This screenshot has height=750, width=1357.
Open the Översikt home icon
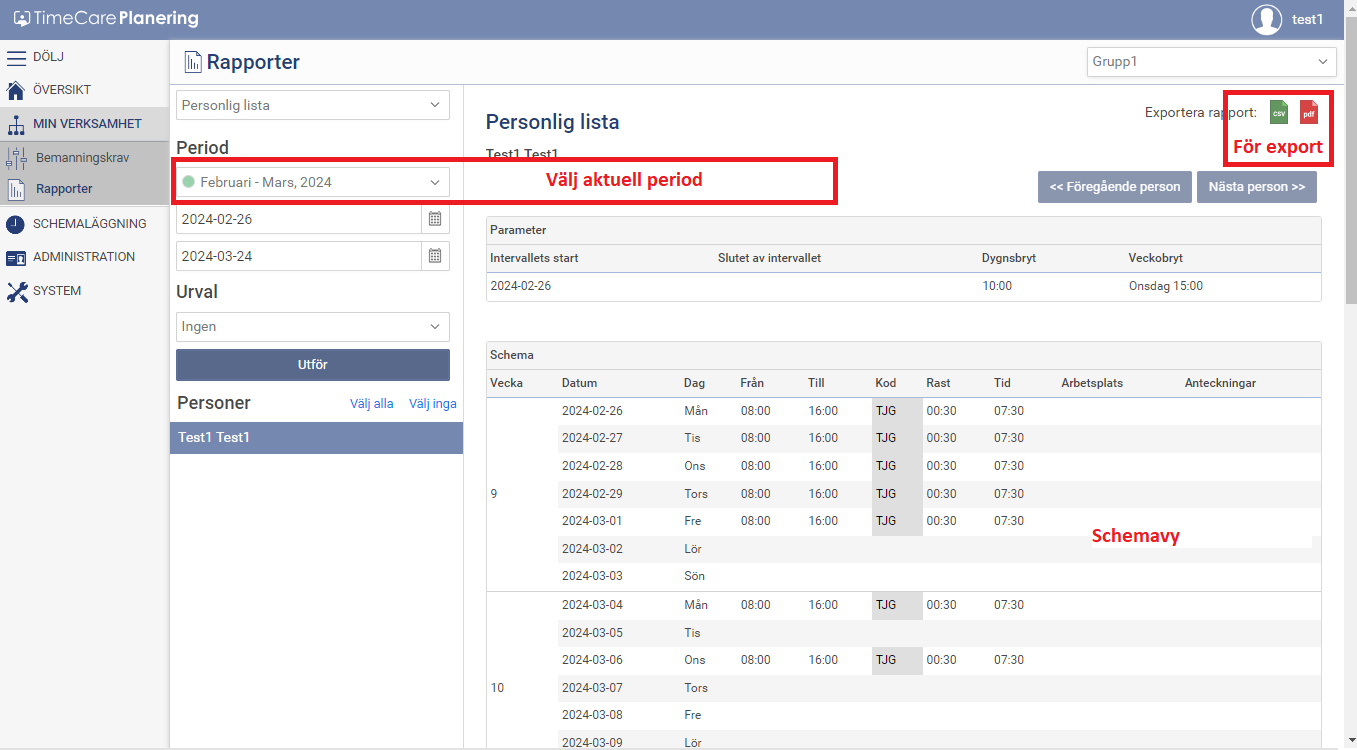(x=16, y=90)
